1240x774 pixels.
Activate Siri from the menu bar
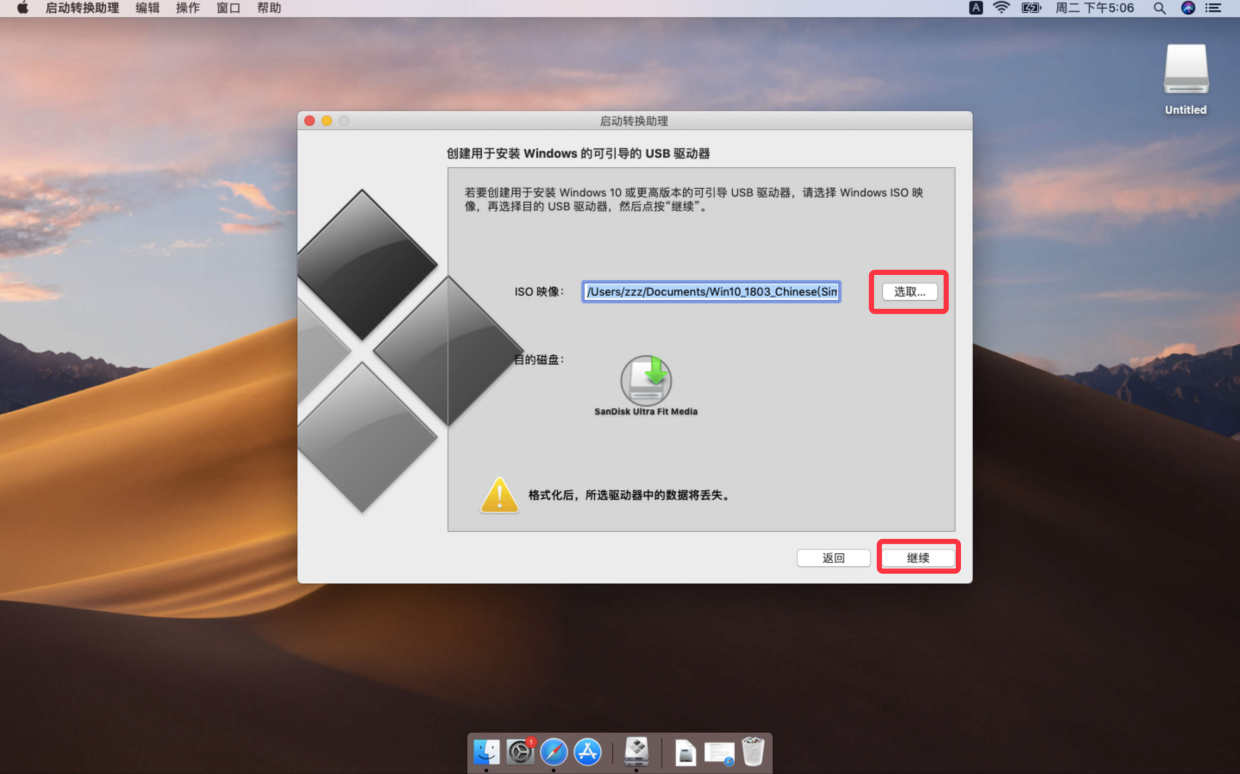[1188, 8]
